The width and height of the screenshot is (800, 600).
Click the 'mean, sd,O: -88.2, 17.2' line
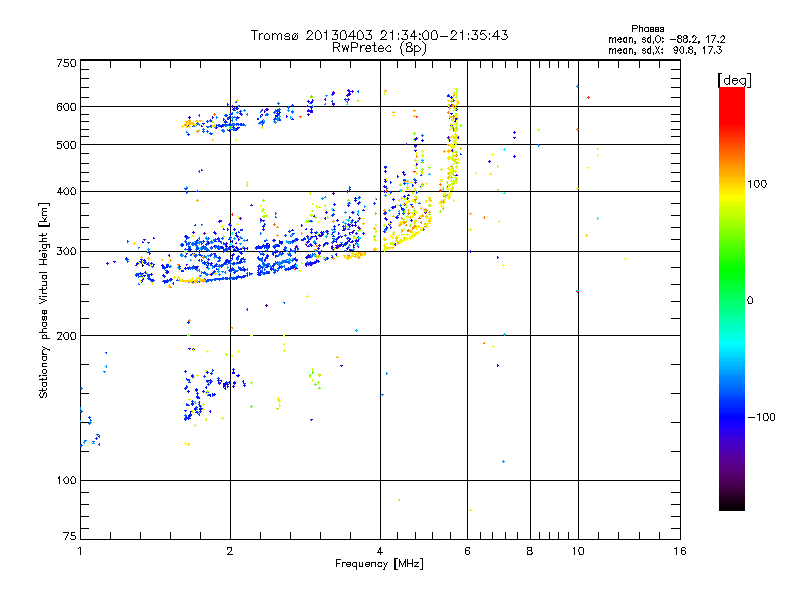pos(666,39)
